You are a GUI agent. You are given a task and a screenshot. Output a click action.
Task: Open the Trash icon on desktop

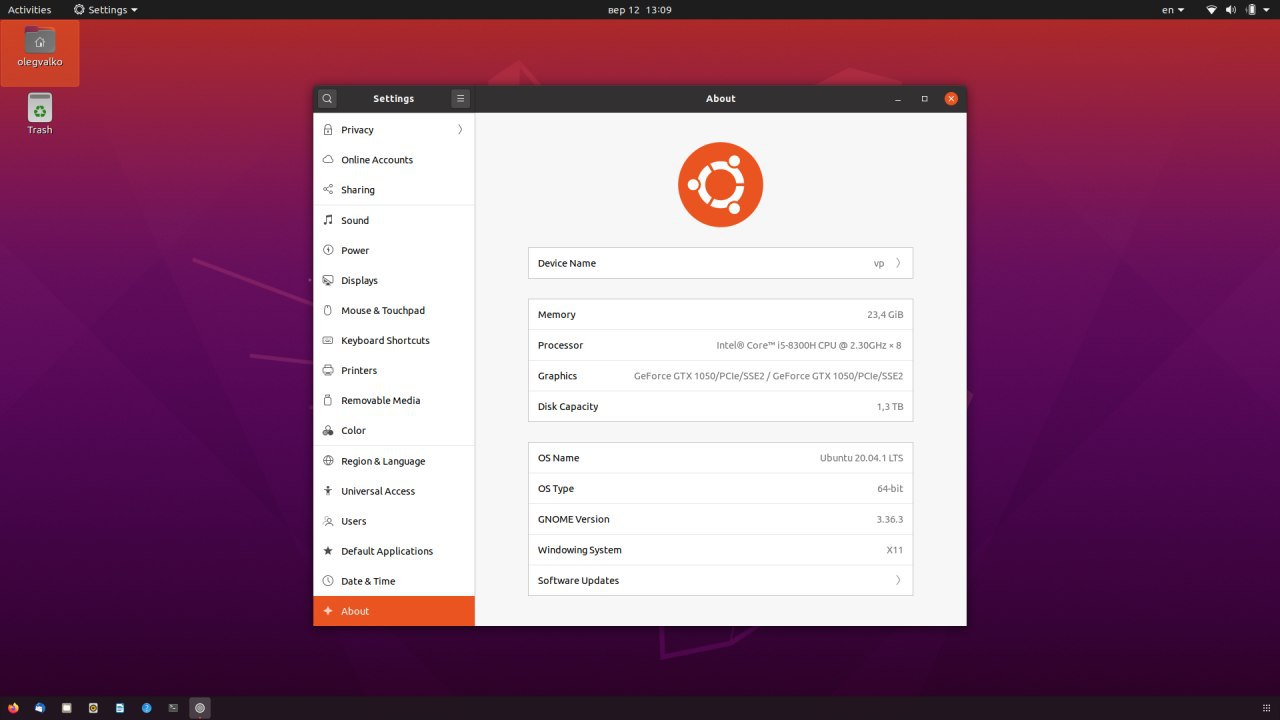click(40, 113)
